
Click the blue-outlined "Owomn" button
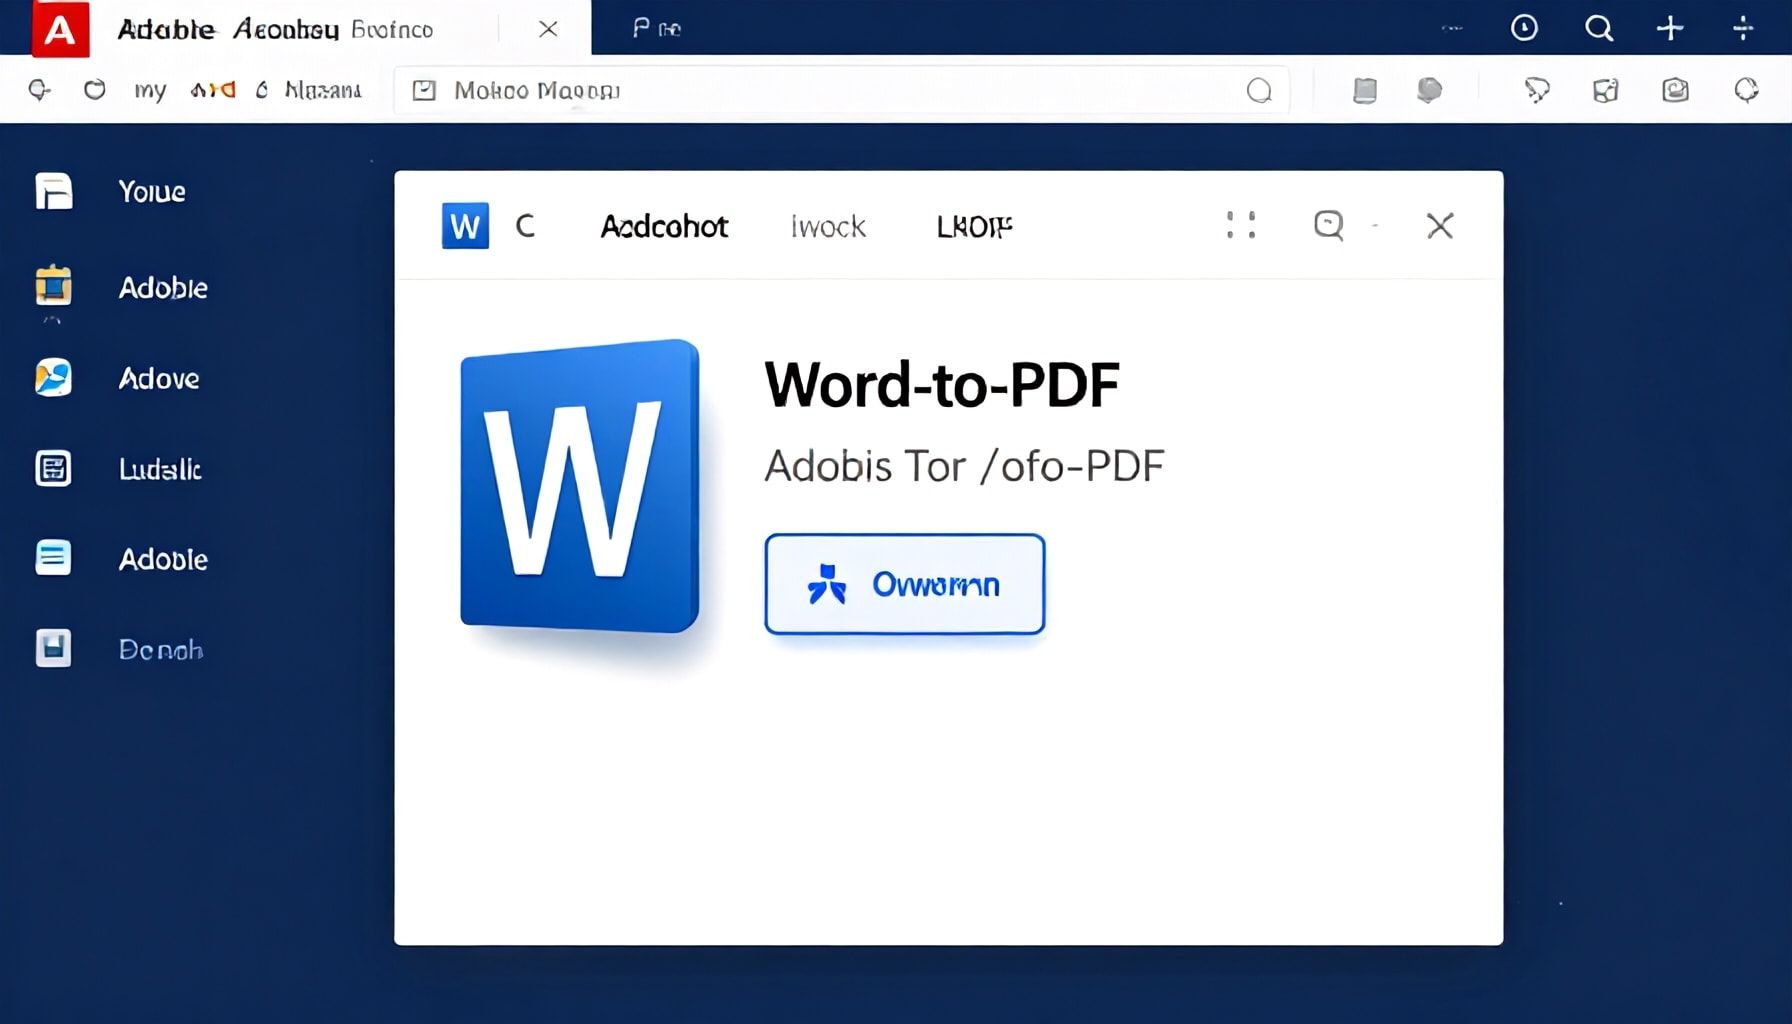905,584
